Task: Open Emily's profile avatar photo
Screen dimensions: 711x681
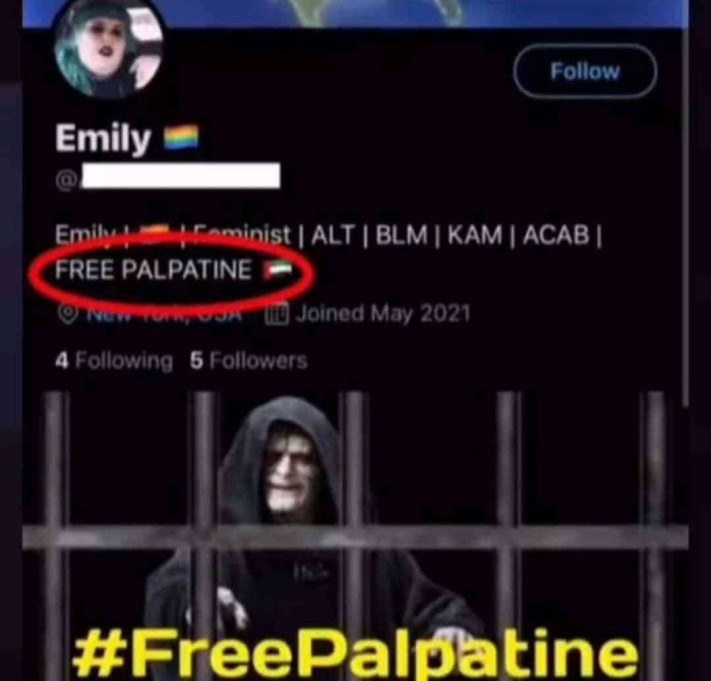Action: [108, 48]
